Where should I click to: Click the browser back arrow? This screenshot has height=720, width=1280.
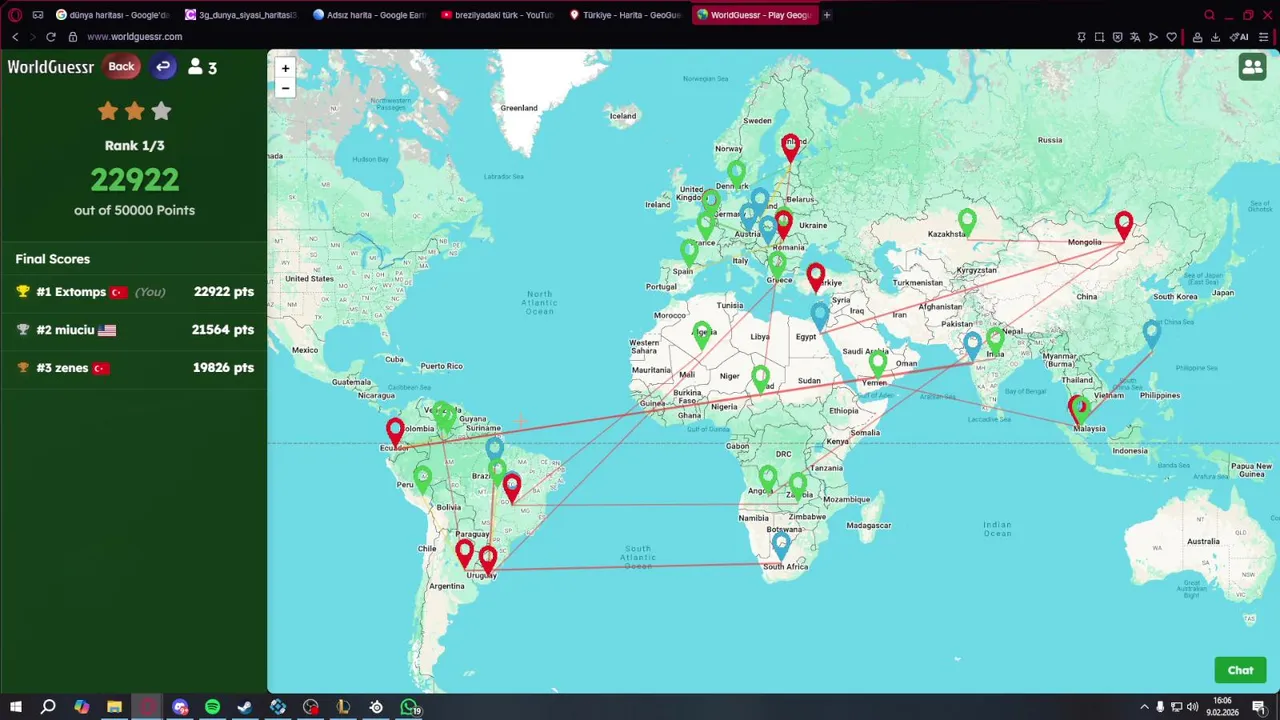(x=15, y=37)
